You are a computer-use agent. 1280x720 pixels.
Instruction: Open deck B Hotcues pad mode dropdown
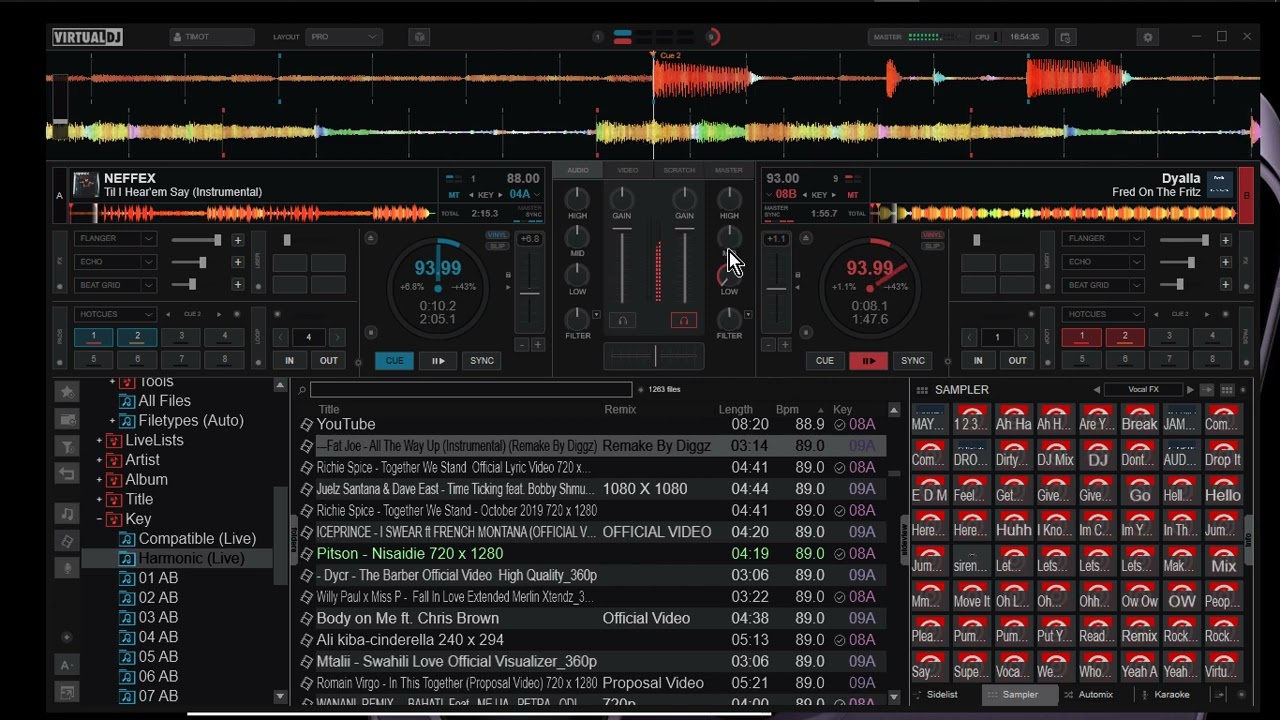coord(1103,314)
